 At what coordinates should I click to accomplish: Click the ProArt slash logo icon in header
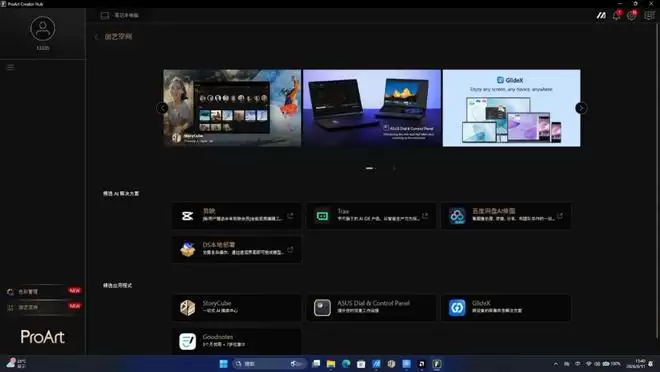pos(601,16)
